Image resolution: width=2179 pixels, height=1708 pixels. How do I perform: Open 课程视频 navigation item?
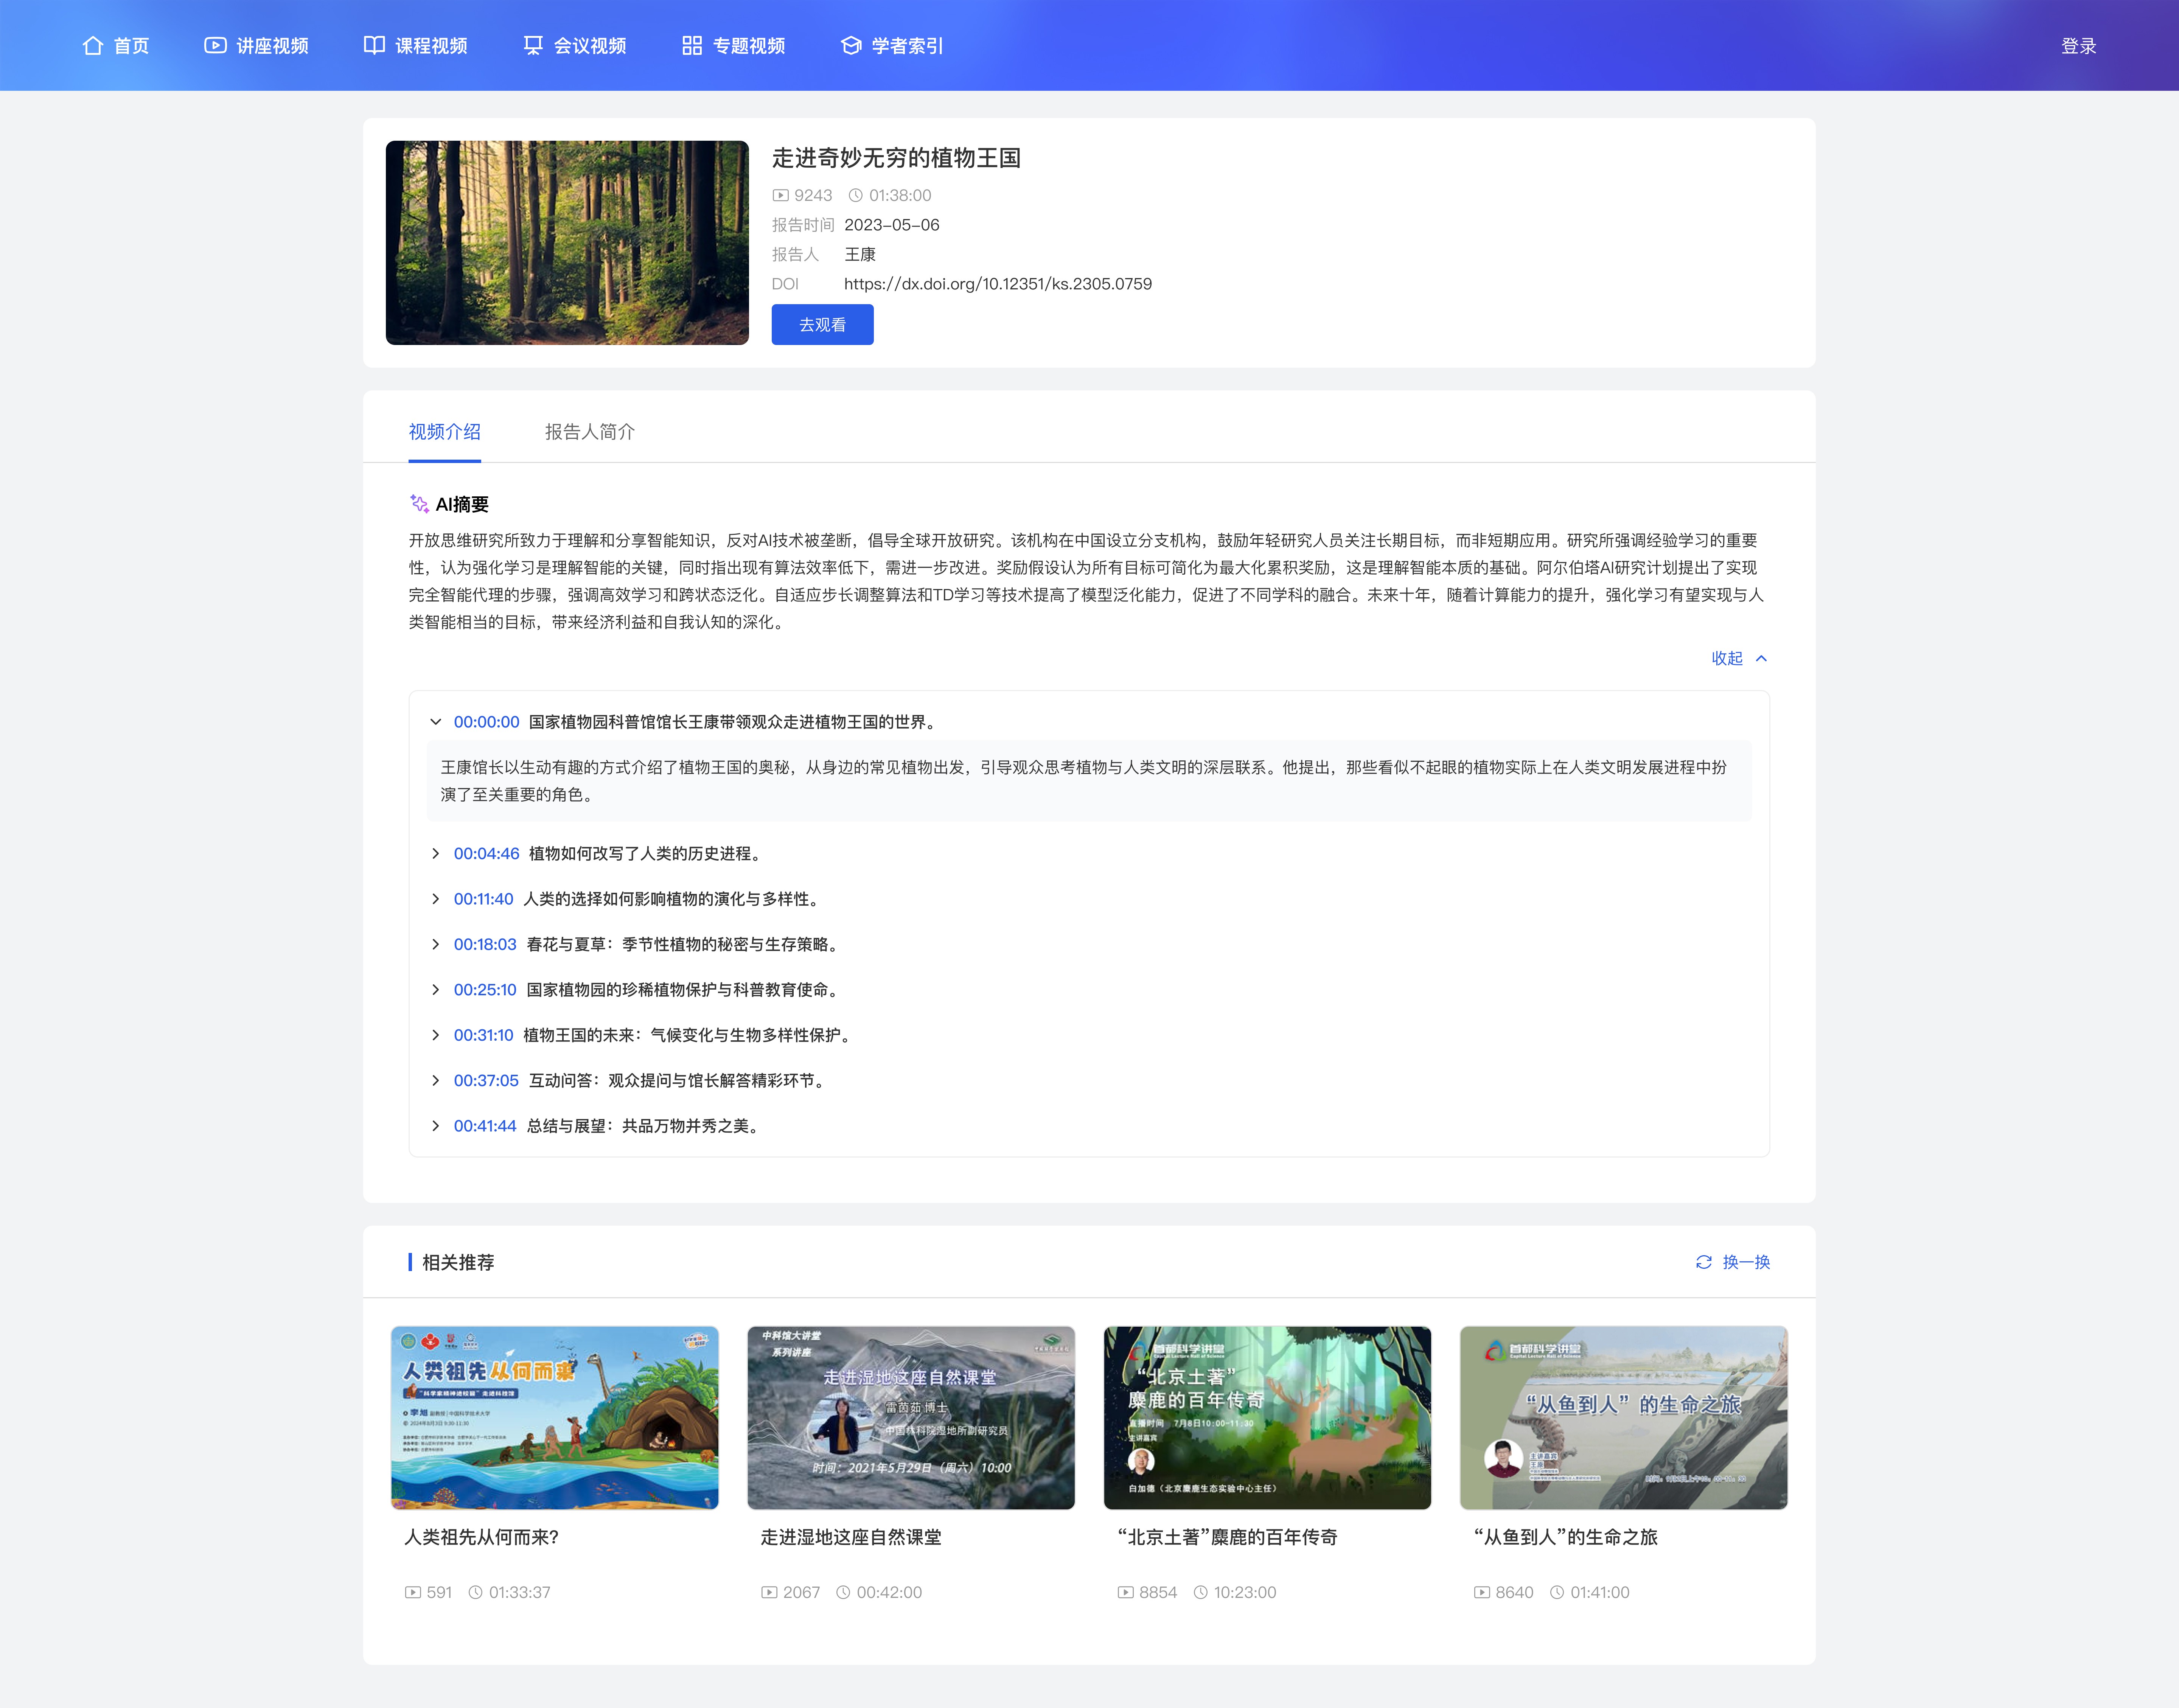[416, 46]
